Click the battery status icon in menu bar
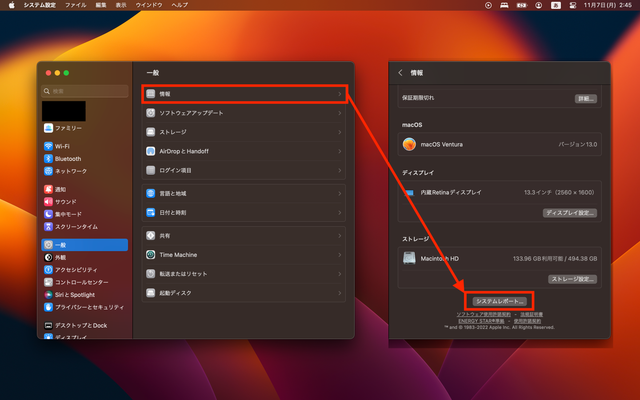Screen dimensions: 640x400 coord(522,5)
